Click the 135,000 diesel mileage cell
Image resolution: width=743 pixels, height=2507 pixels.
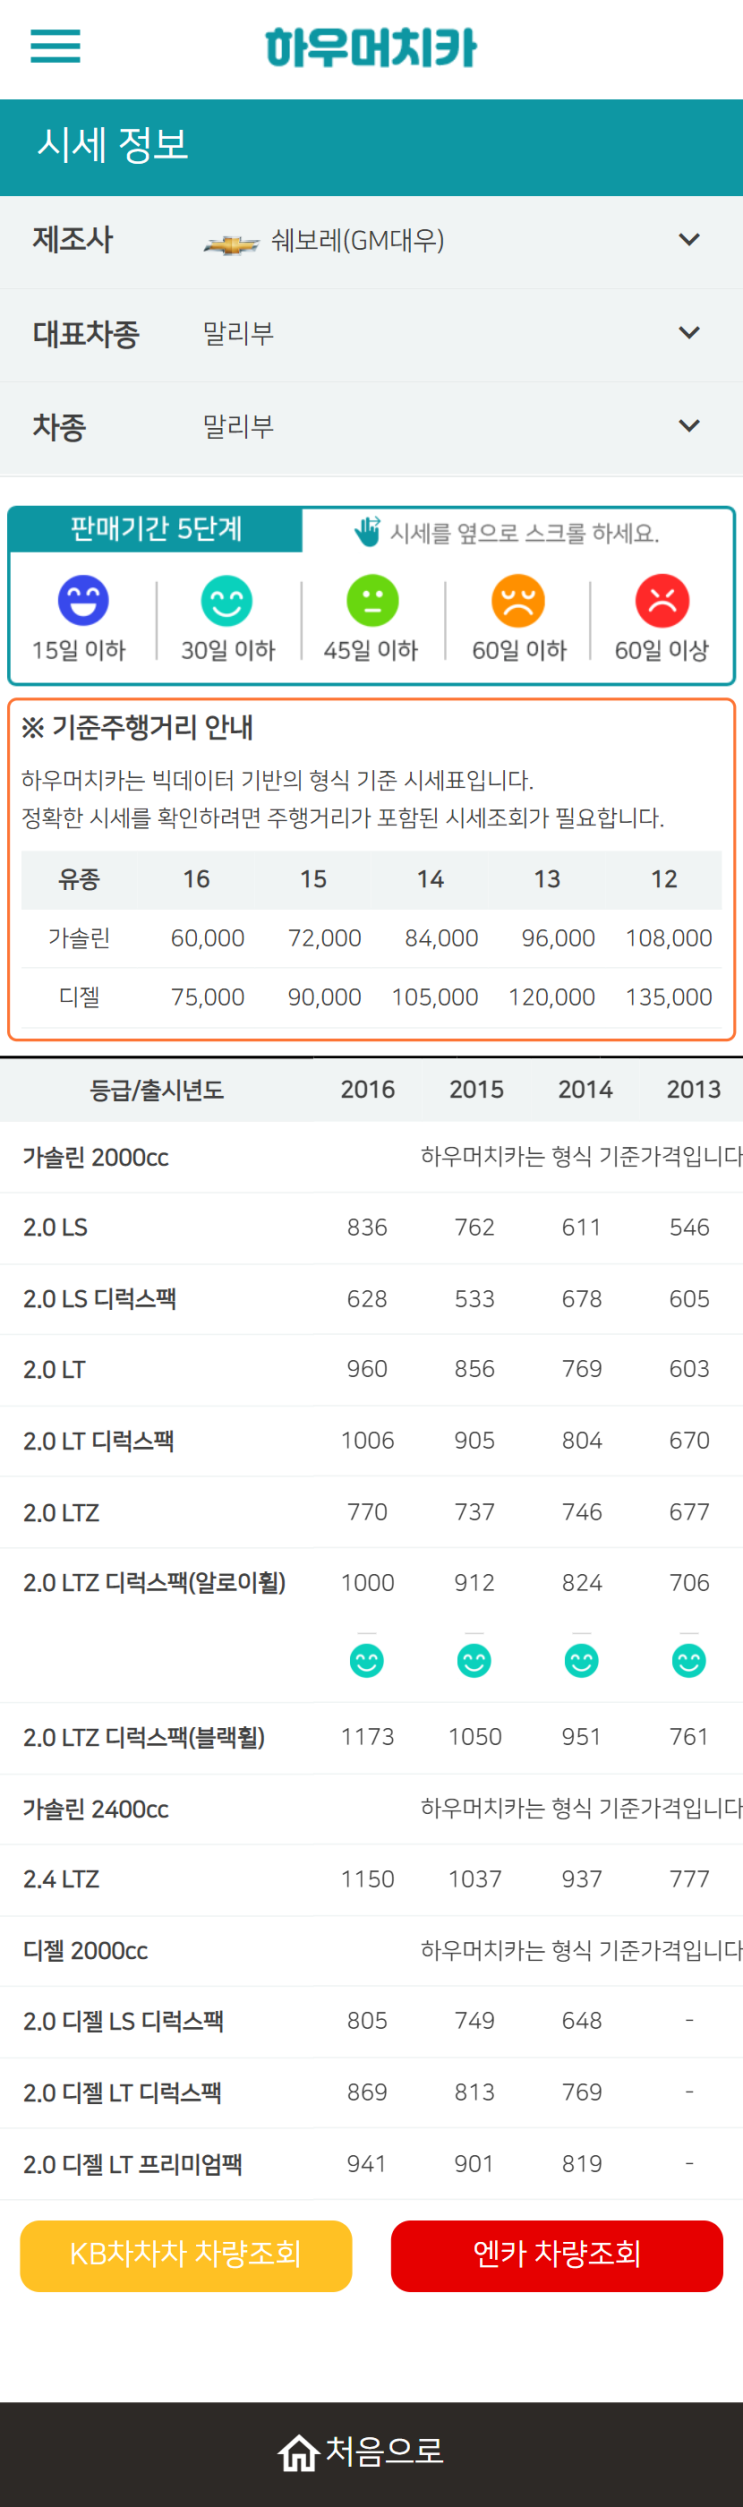pyautogui.click(x=669, y=998)
